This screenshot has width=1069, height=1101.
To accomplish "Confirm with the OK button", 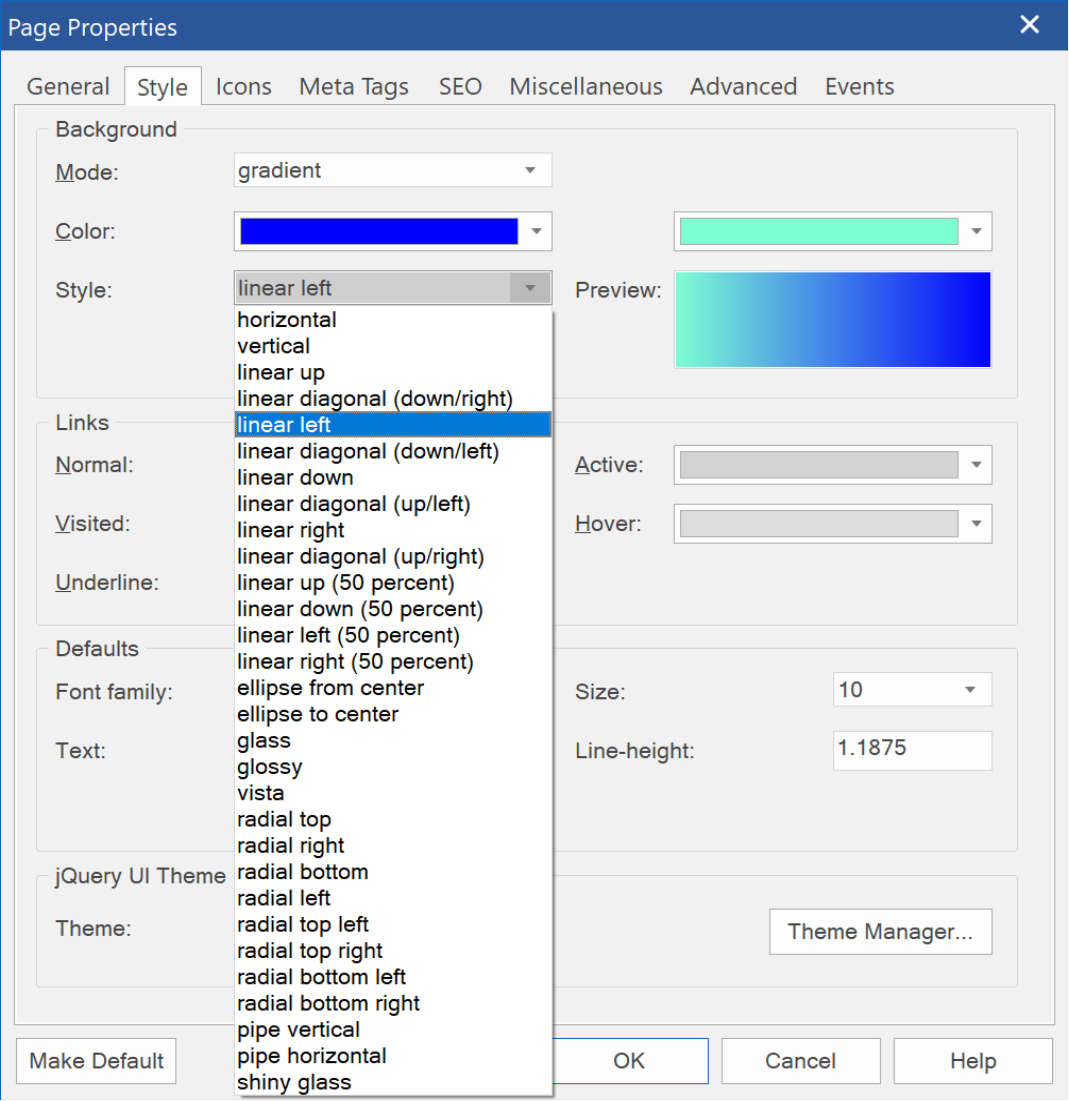I will pyautogui.click(x=629, y=1060).
